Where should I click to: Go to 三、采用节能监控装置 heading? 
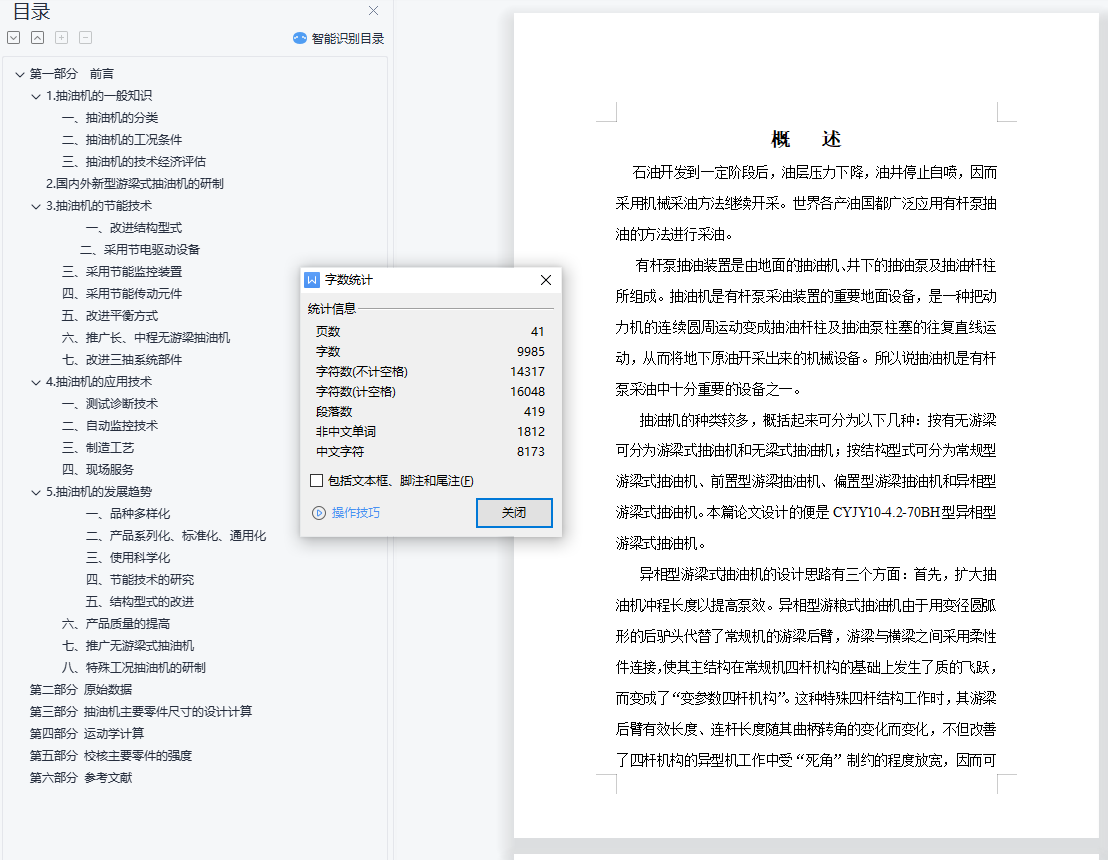click(x=122, y=271)
